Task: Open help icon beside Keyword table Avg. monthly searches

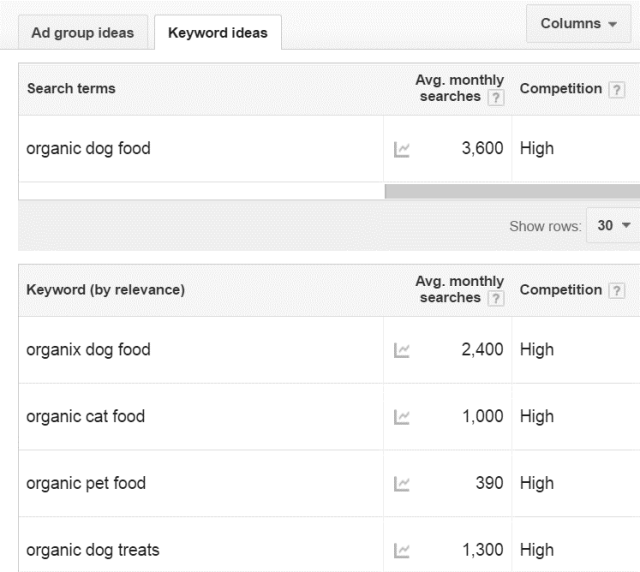Action: [496, 298]
